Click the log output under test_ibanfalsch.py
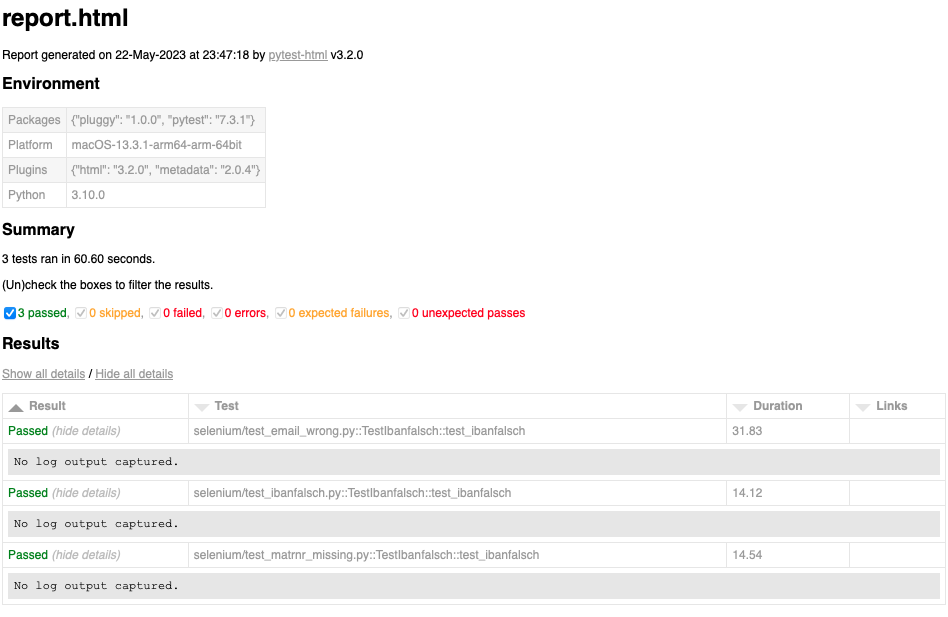This screenshot has height=617, width=948. (x=474, y=524)
